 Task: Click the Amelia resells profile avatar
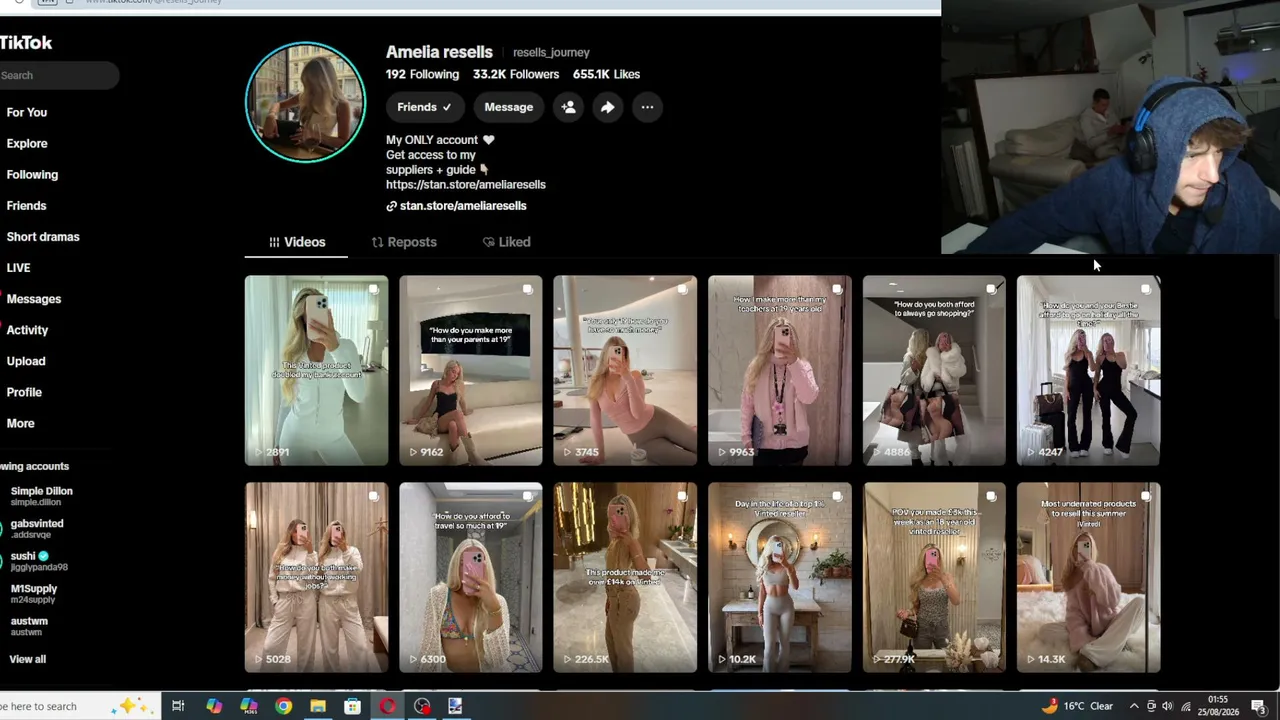coord(306,102)
